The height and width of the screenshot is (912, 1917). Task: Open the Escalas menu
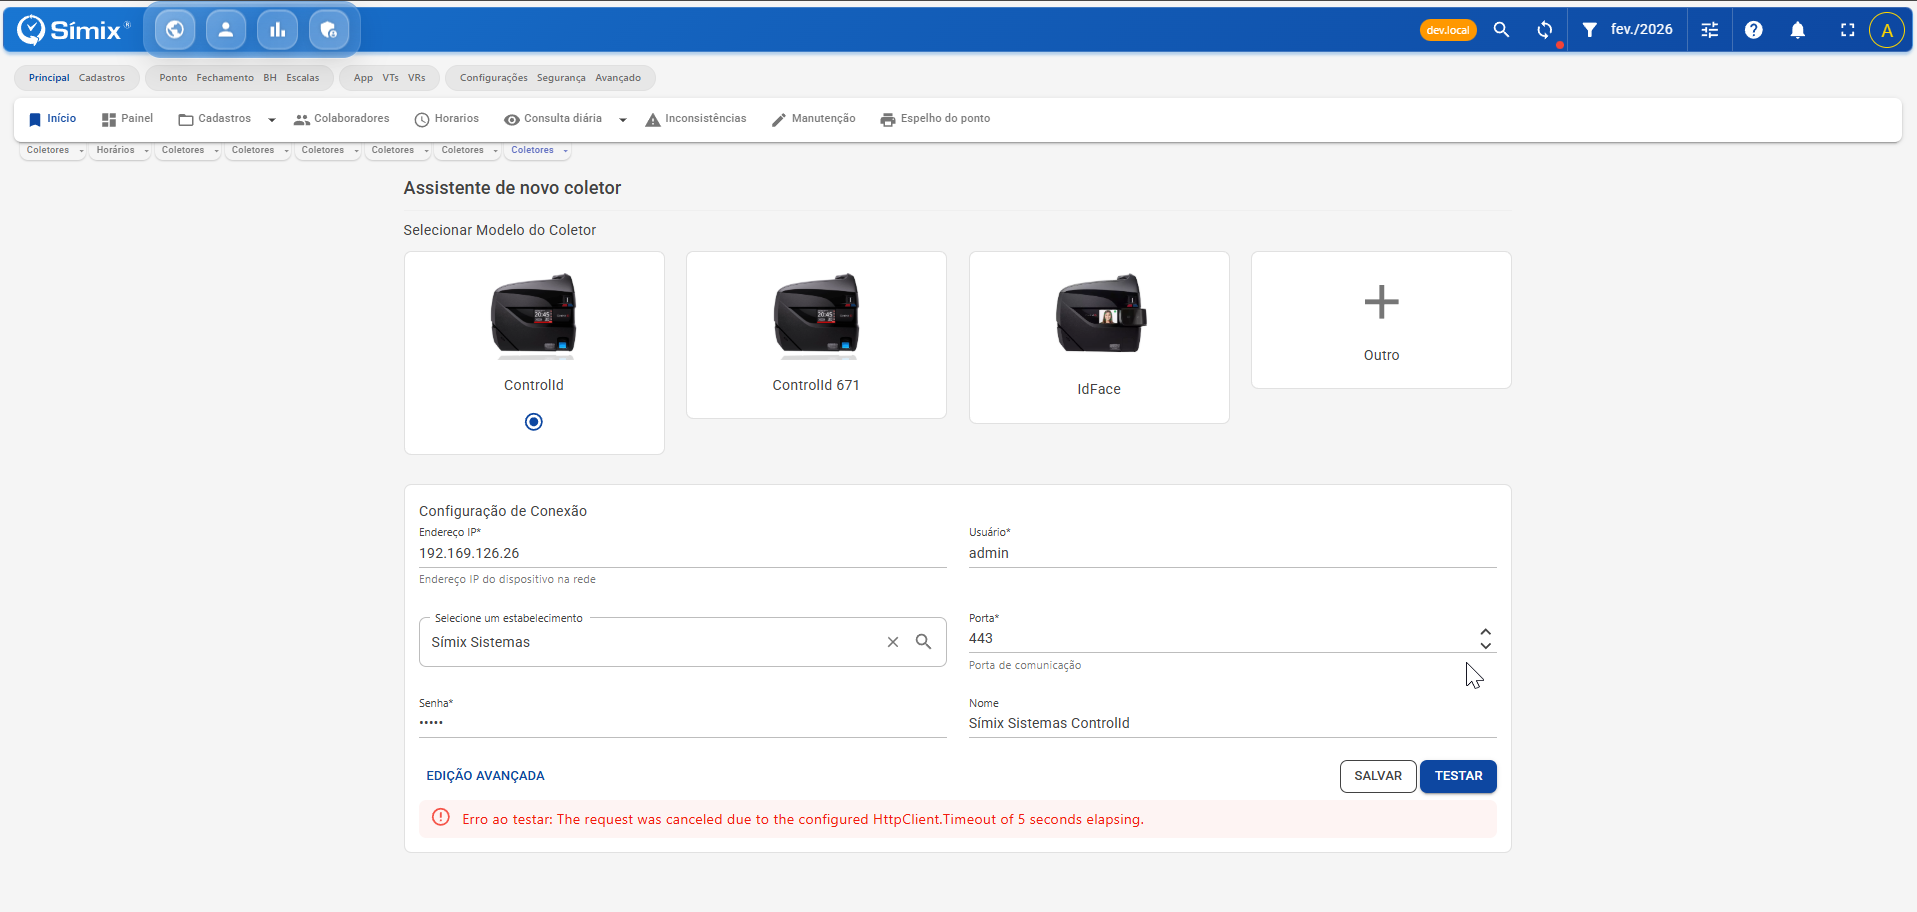point(303,78)
